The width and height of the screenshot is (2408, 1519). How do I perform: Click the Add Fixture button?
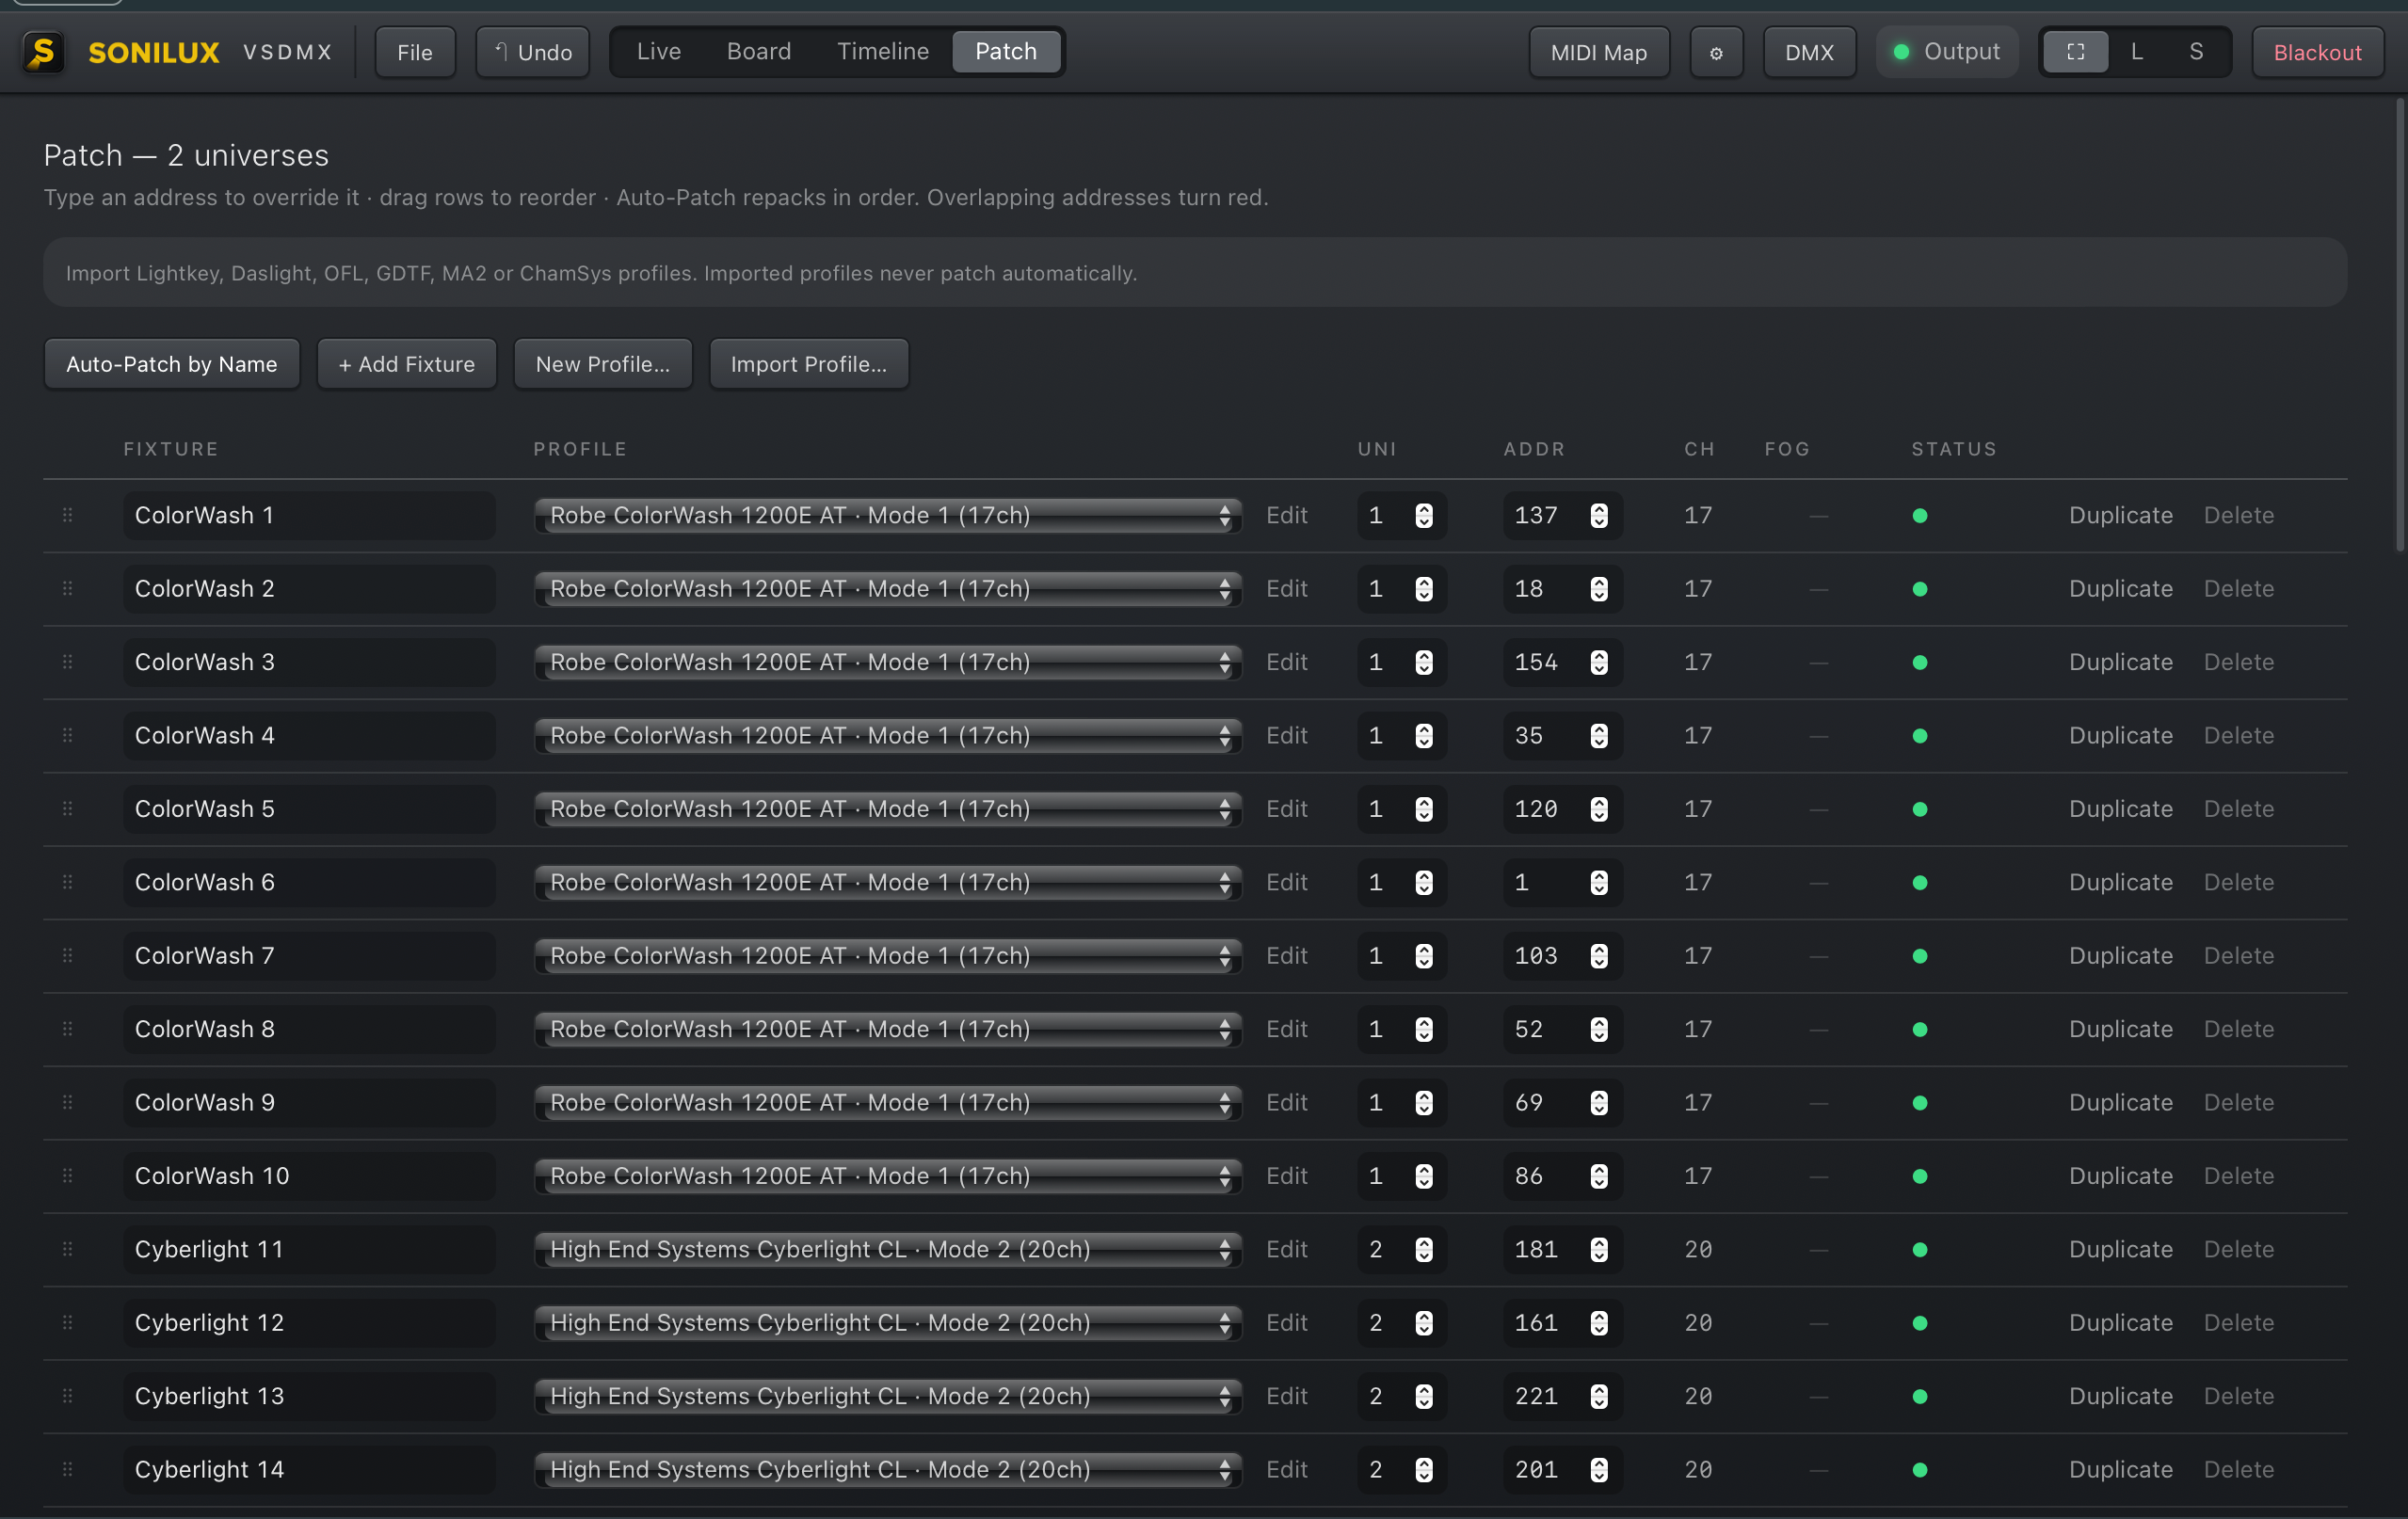coord(407,364)
